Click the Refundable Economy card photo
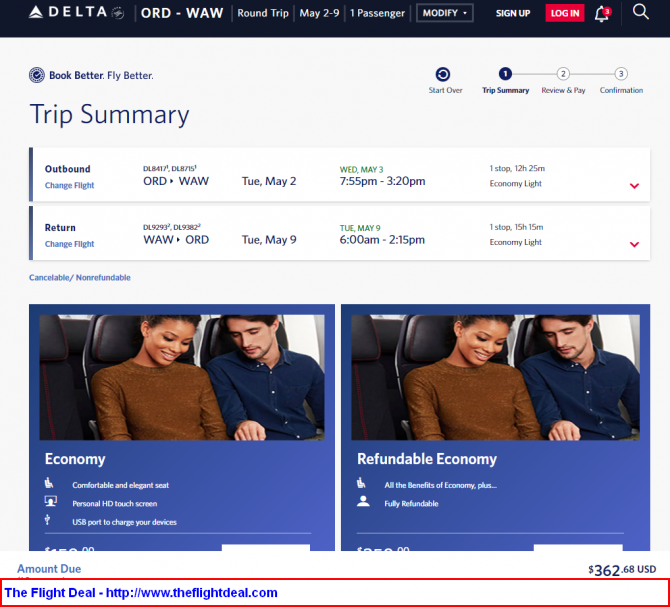Screen dimensions: 670x607 coord(495,377)
